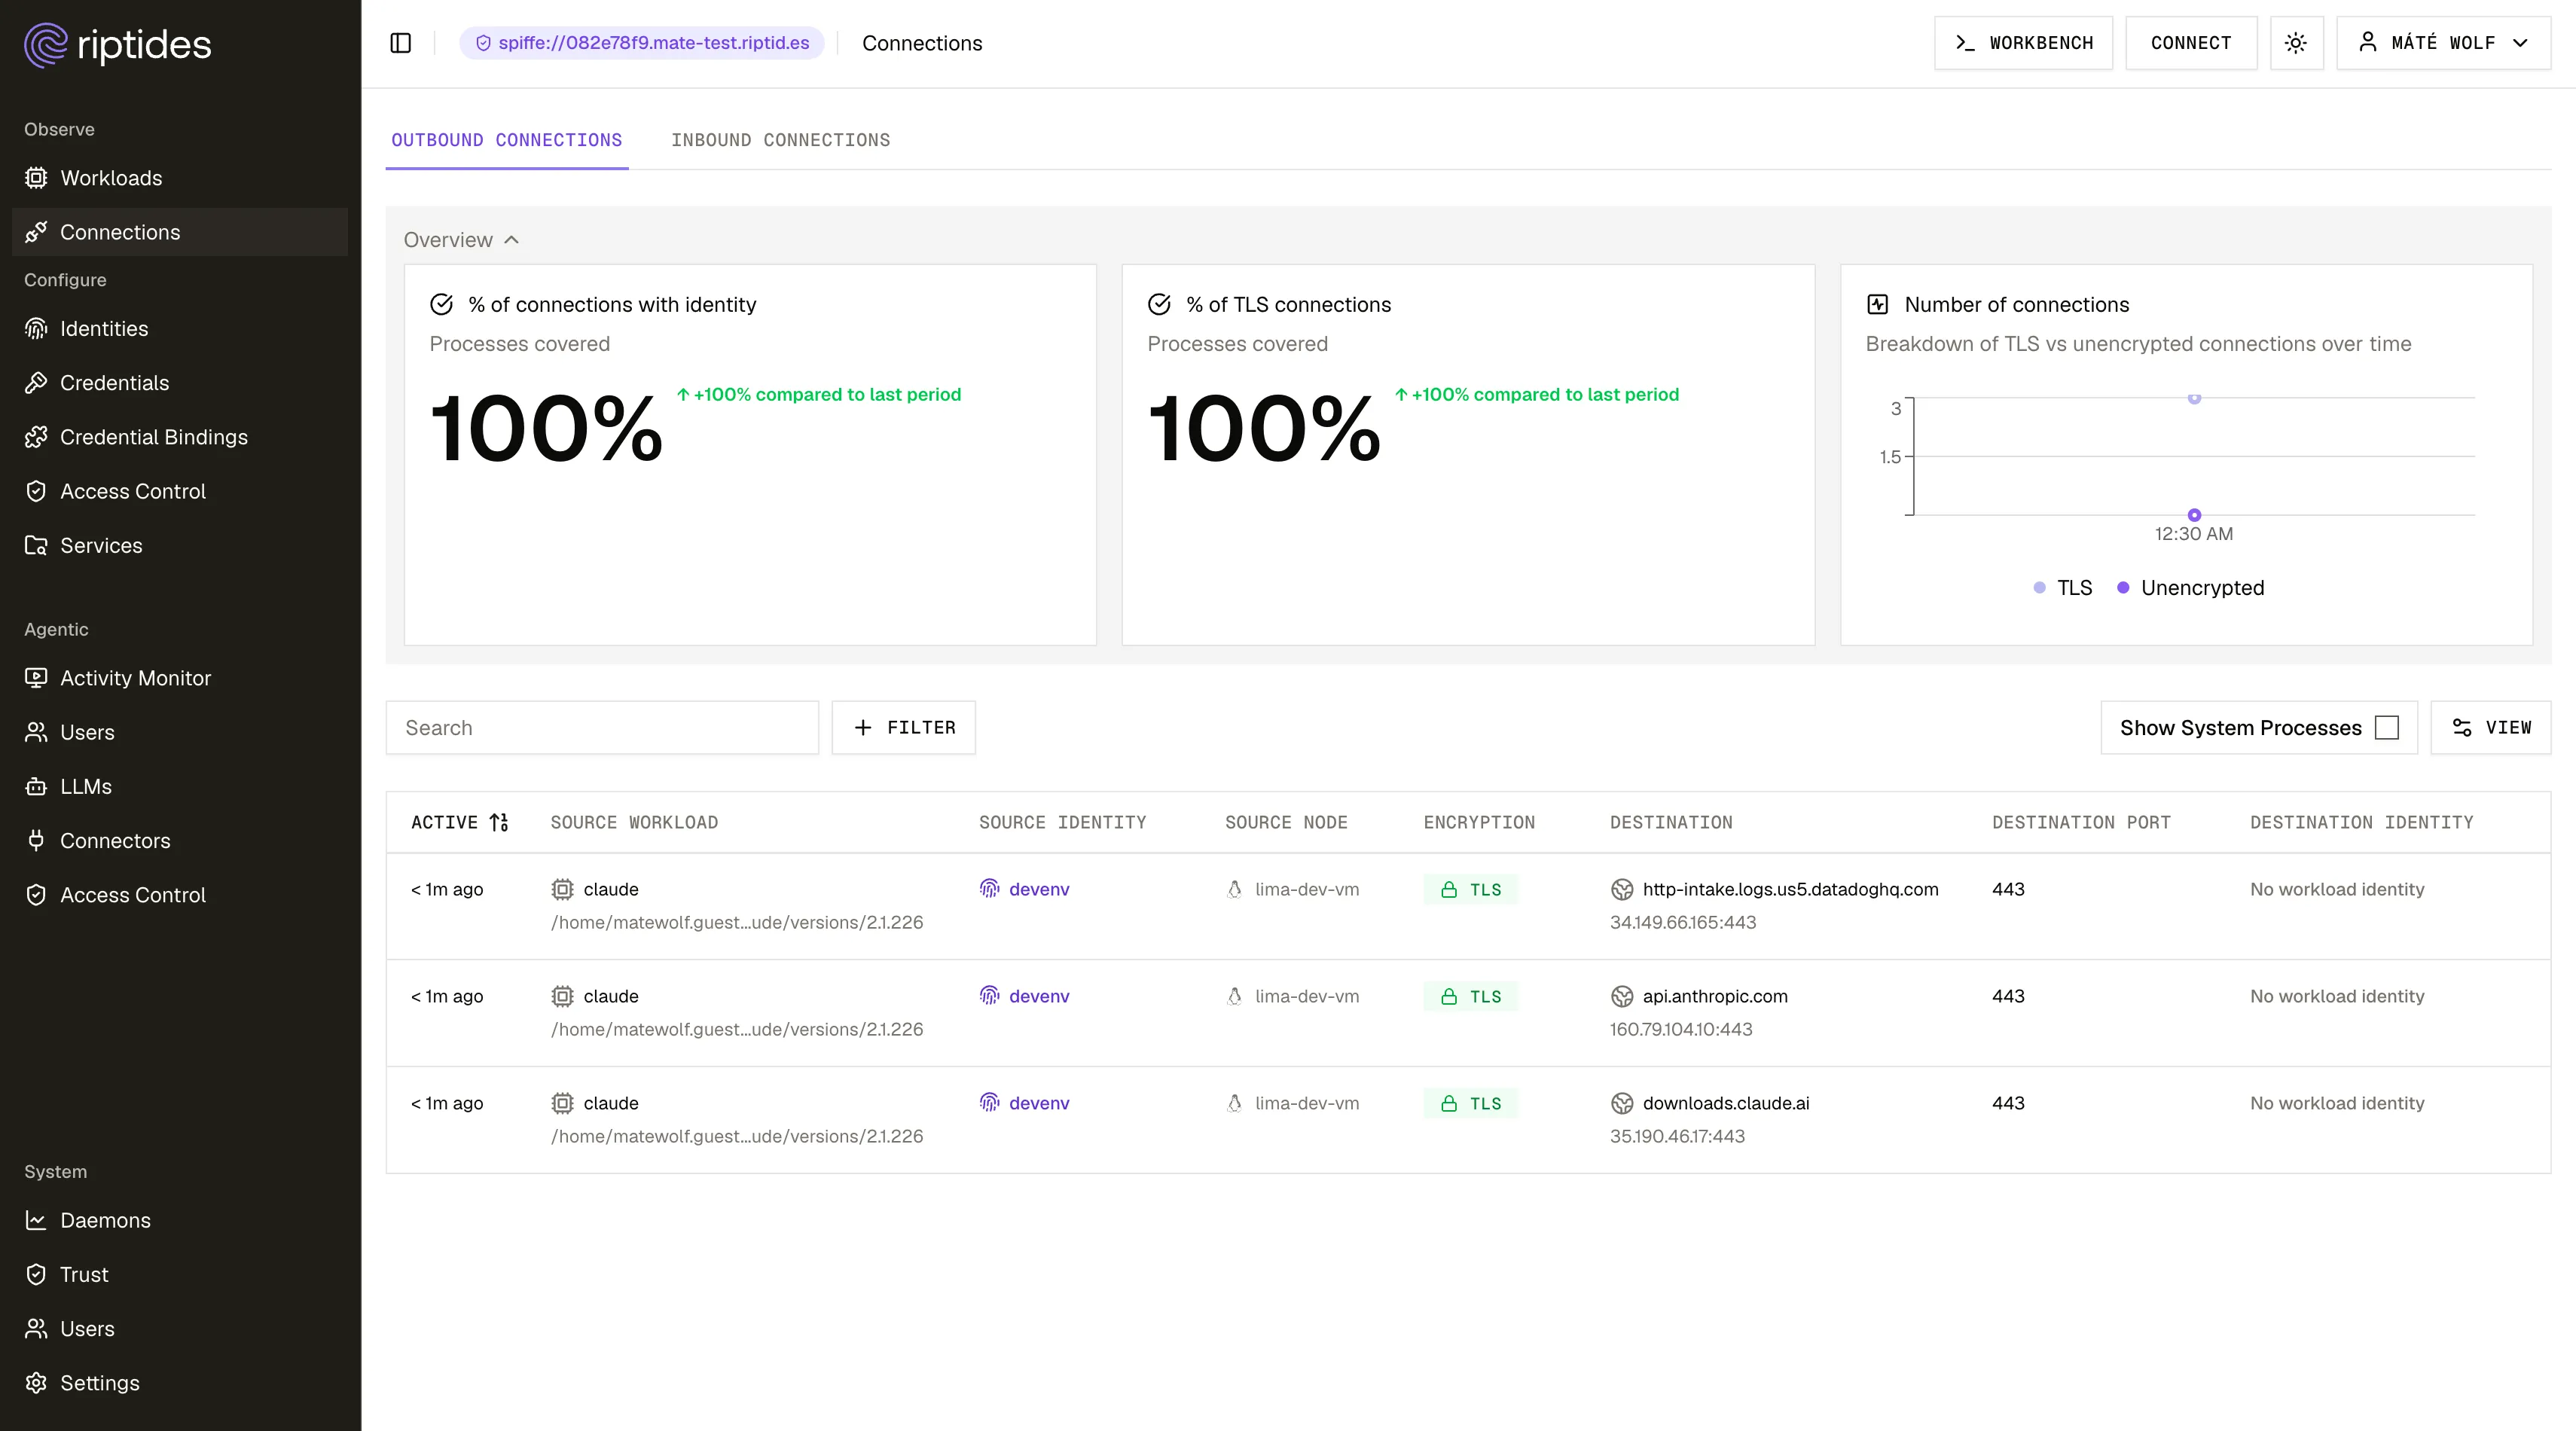Open Access Control under Agentic

tap(180, 895)
